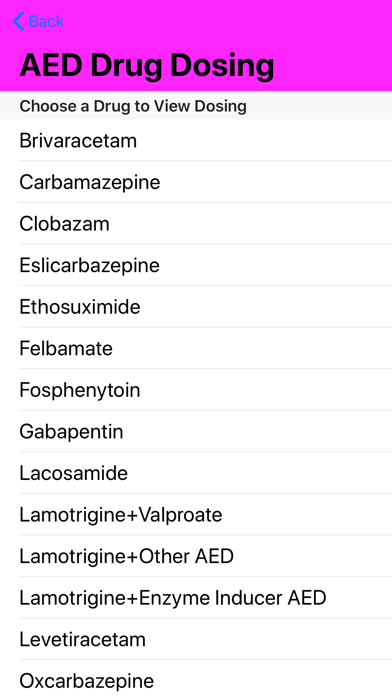Choose Gabapentin
The width and height of the screenshot is (392, 696).
196,431
